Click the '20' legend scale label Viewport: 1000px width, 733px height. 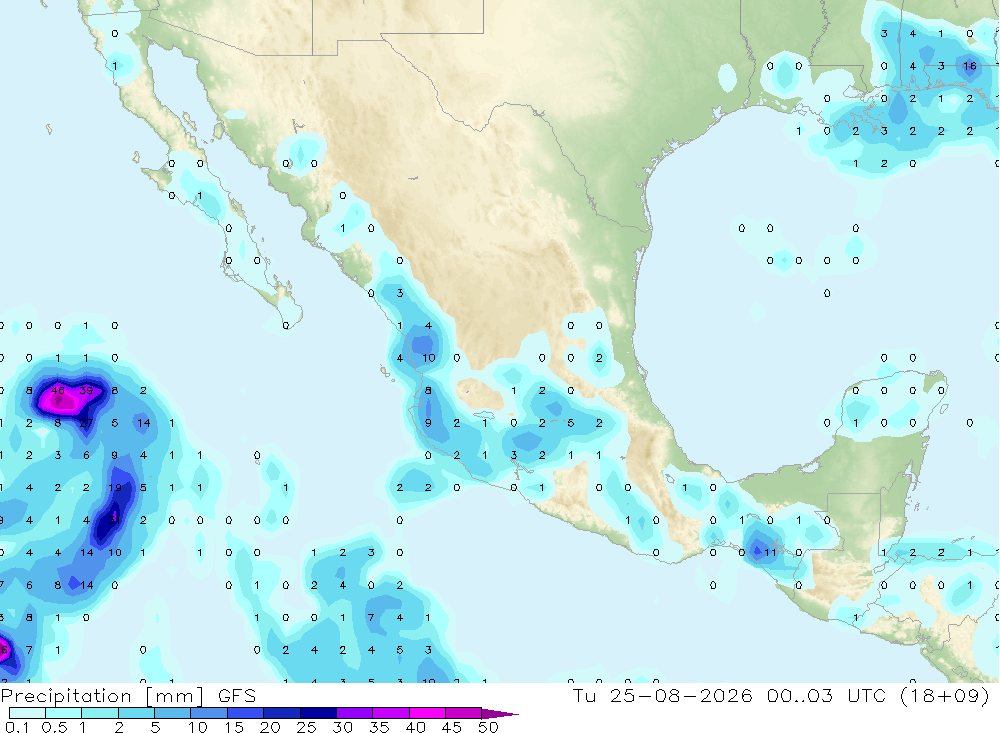click(x=270, y=727)
